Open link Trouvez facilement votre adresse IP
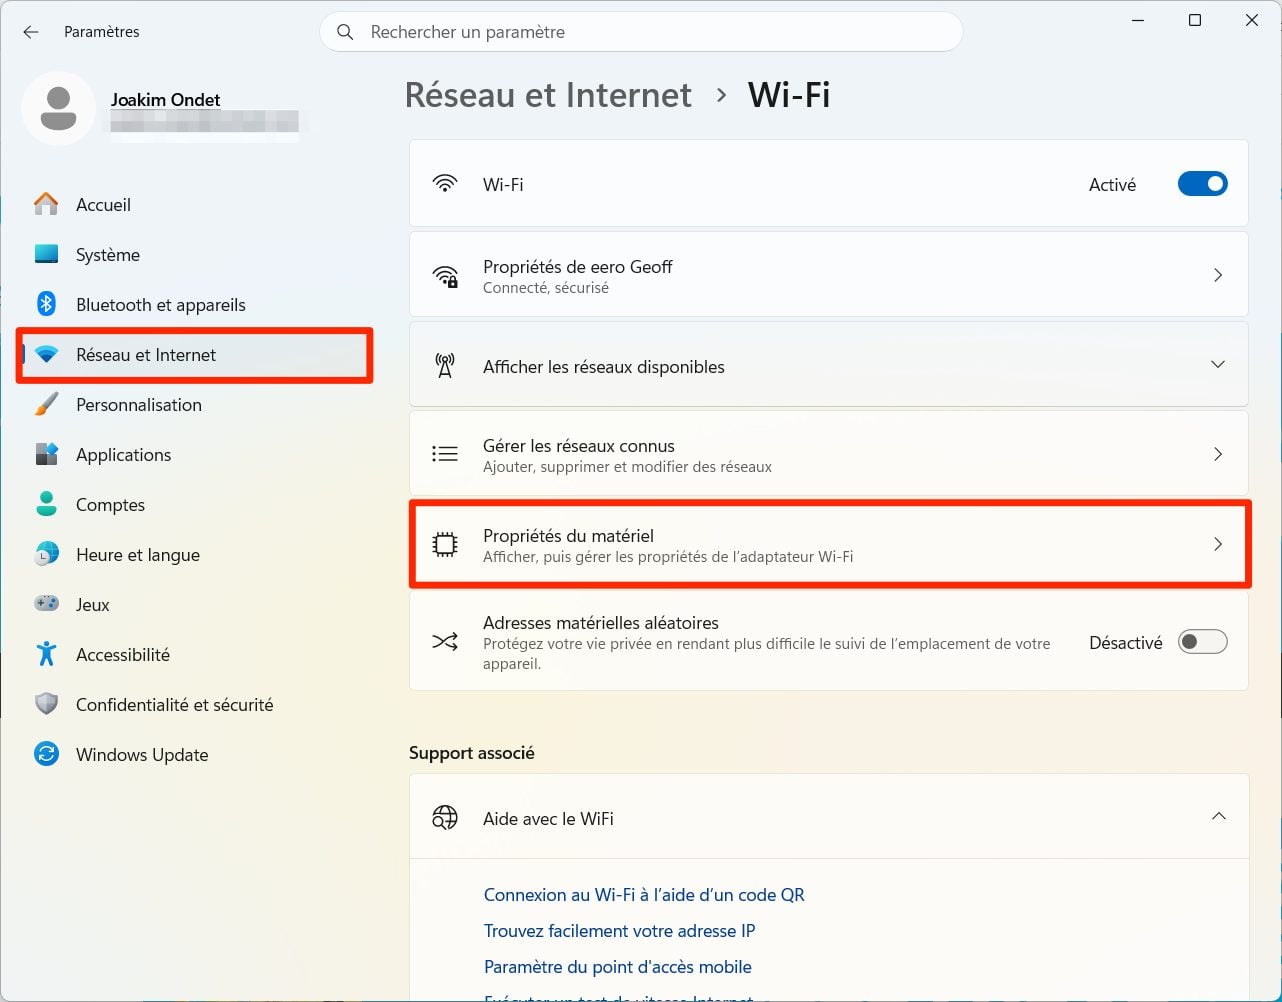1282x1002 pixels. [x=619, y=931]
